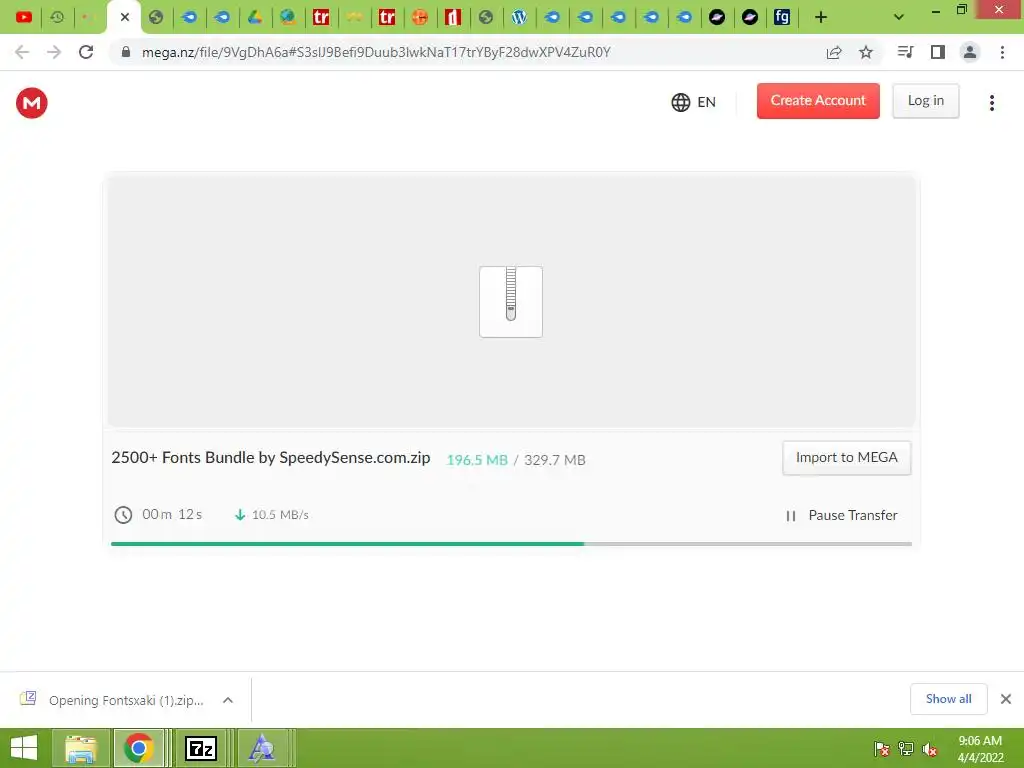Click the zip file preview icon

511,302
